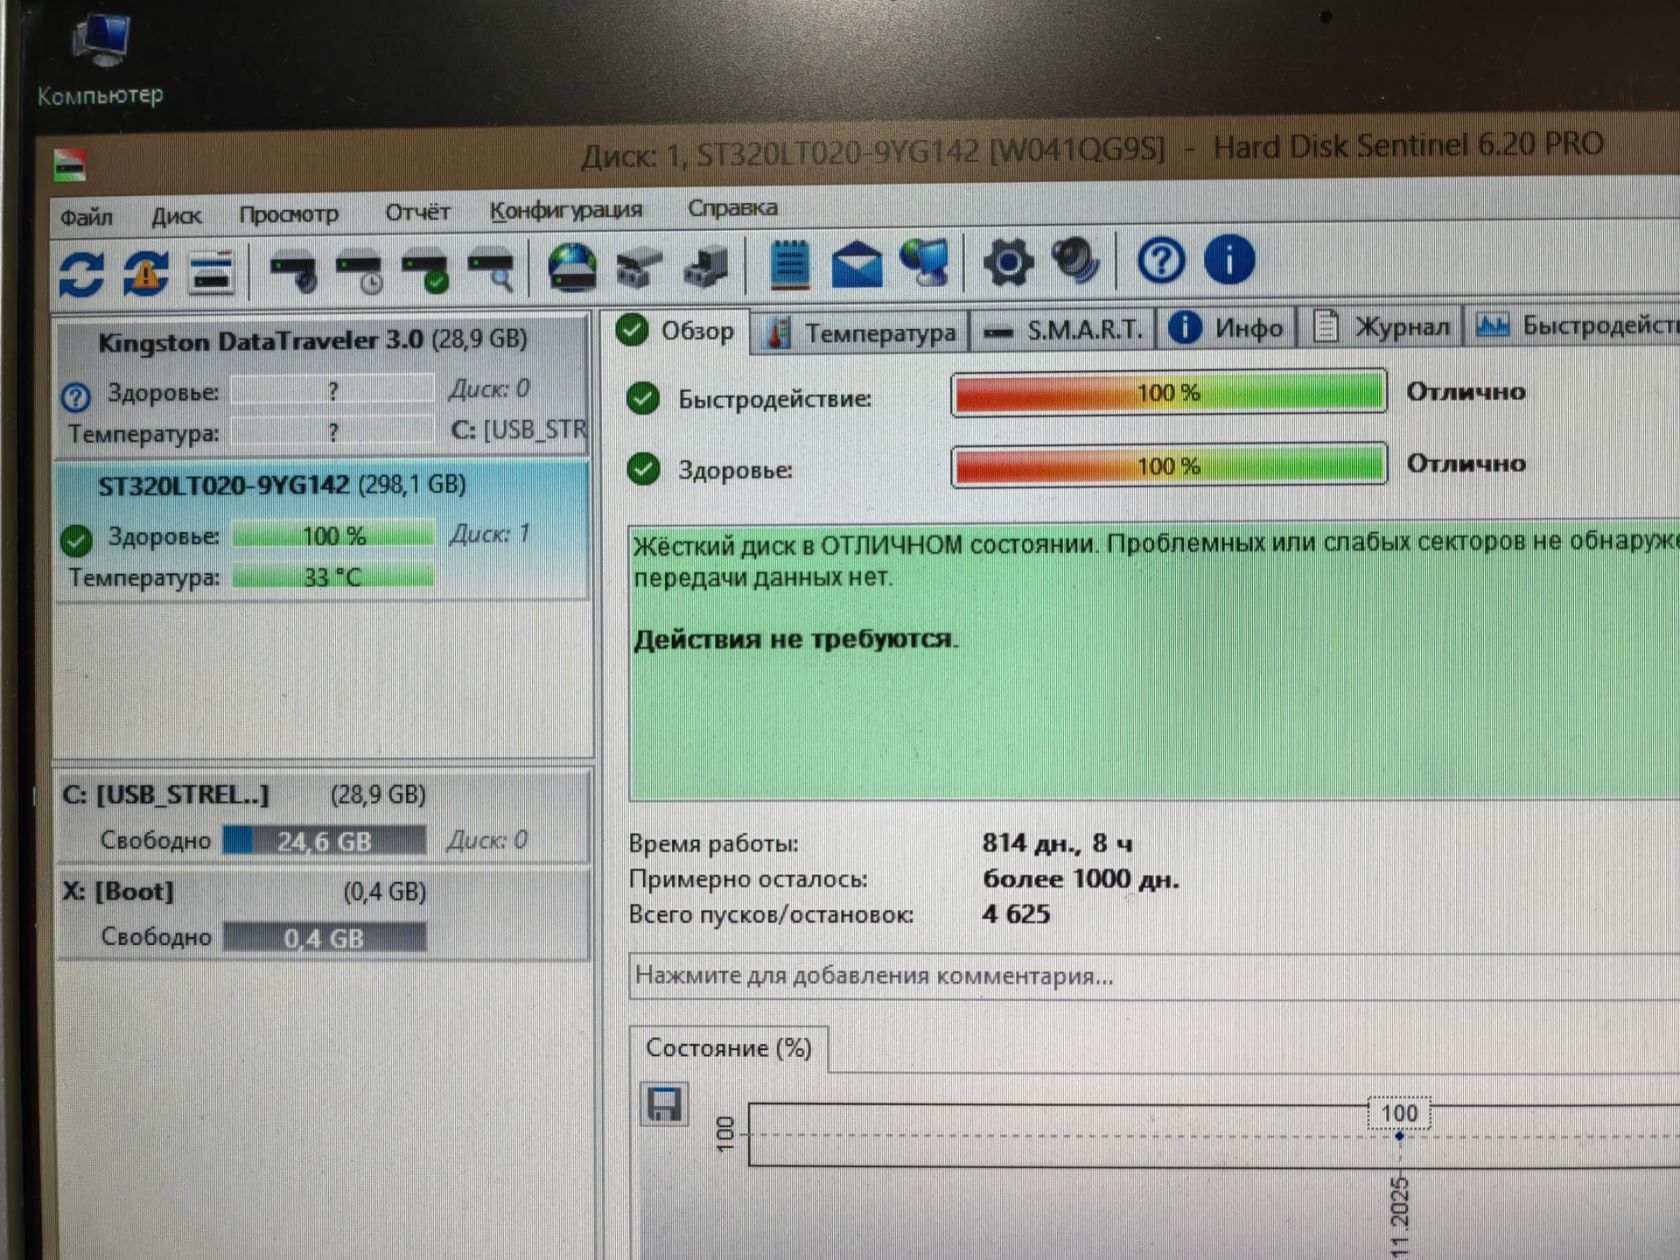This screenshot has height=1260, width=1680.
Task: Open the Компьютер desktop icon
Action: click(x=100, y=60)
